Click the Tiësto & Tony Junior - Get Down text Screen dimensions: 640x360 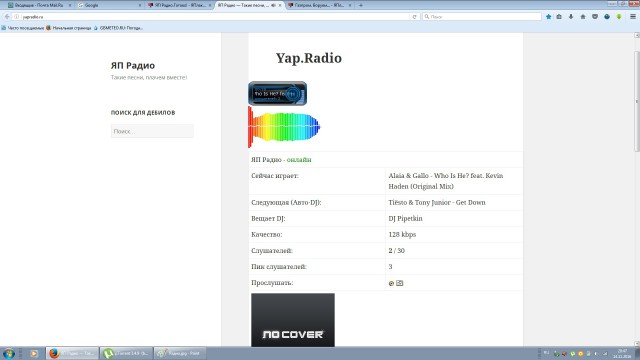(437, 202)
